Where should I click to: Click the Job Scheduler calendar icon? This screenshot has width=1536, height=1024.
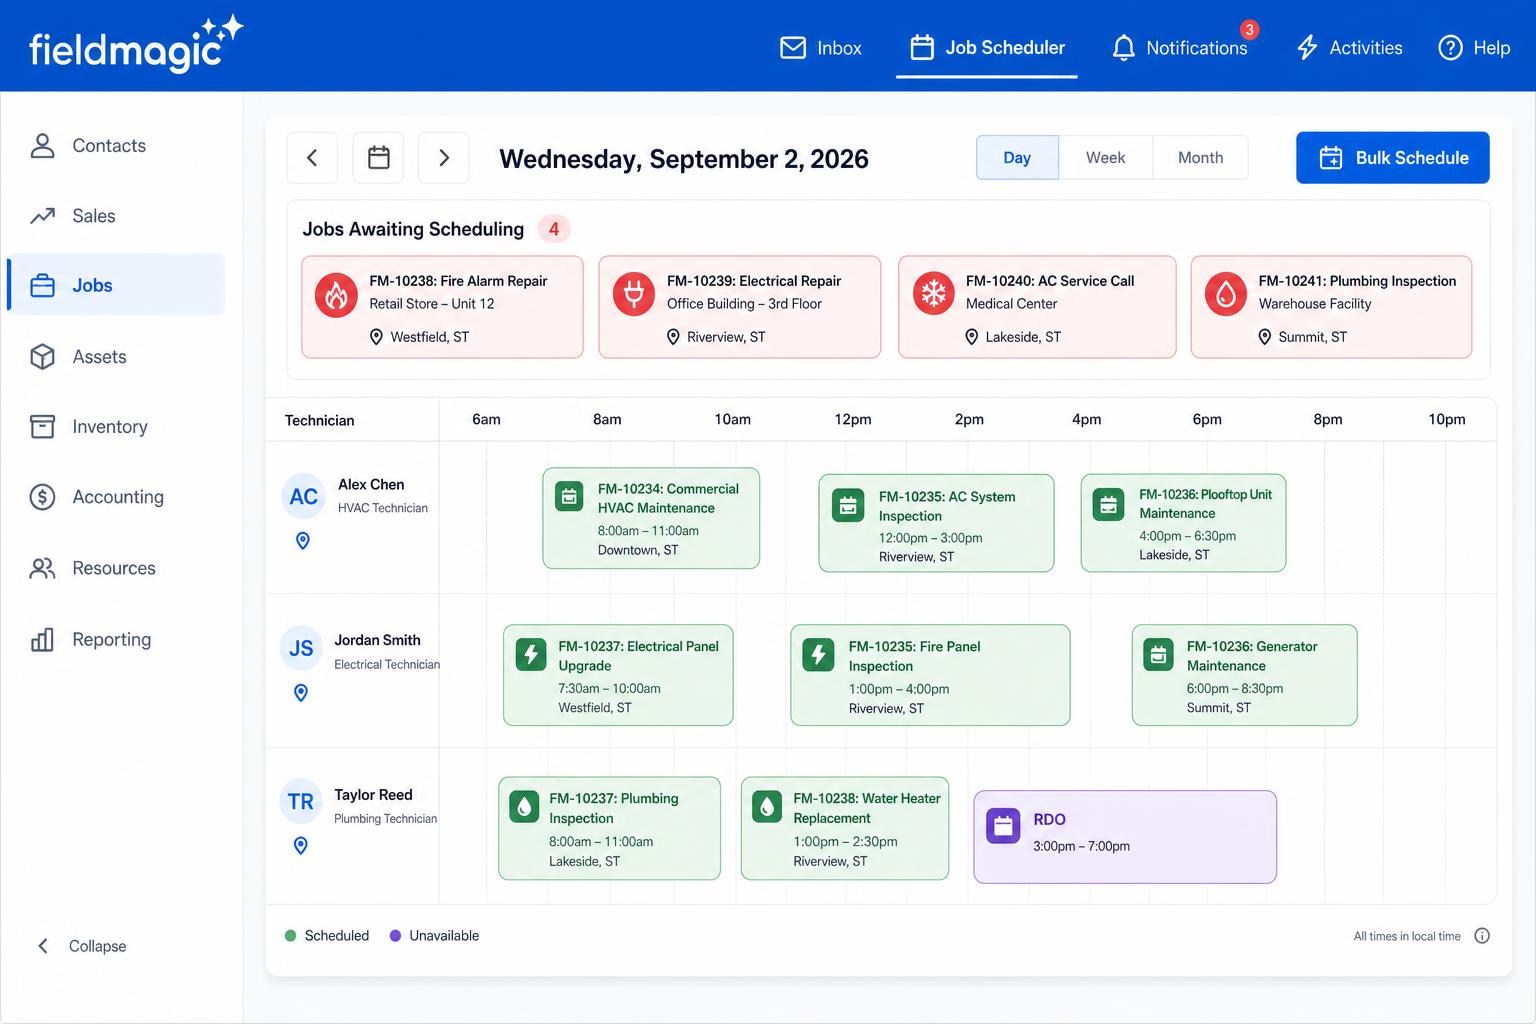pos(922,48)
